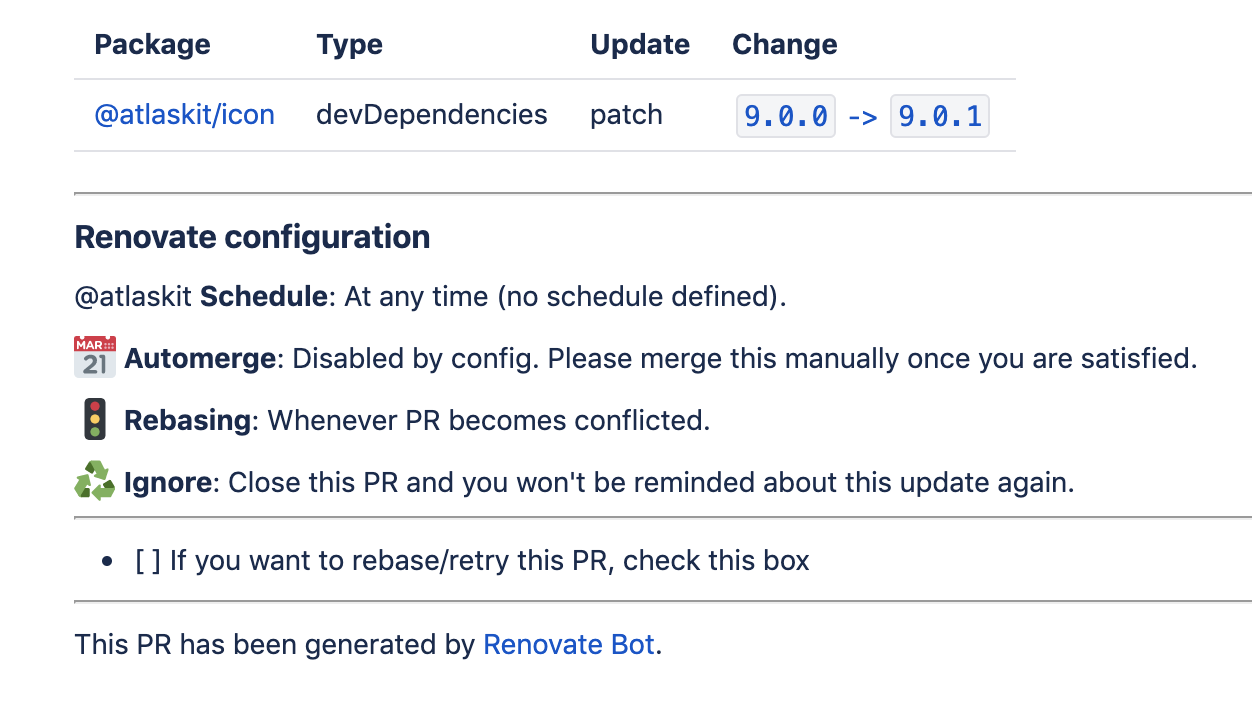Click the Change column header
1252x708 pixels.
coord(785,45)
